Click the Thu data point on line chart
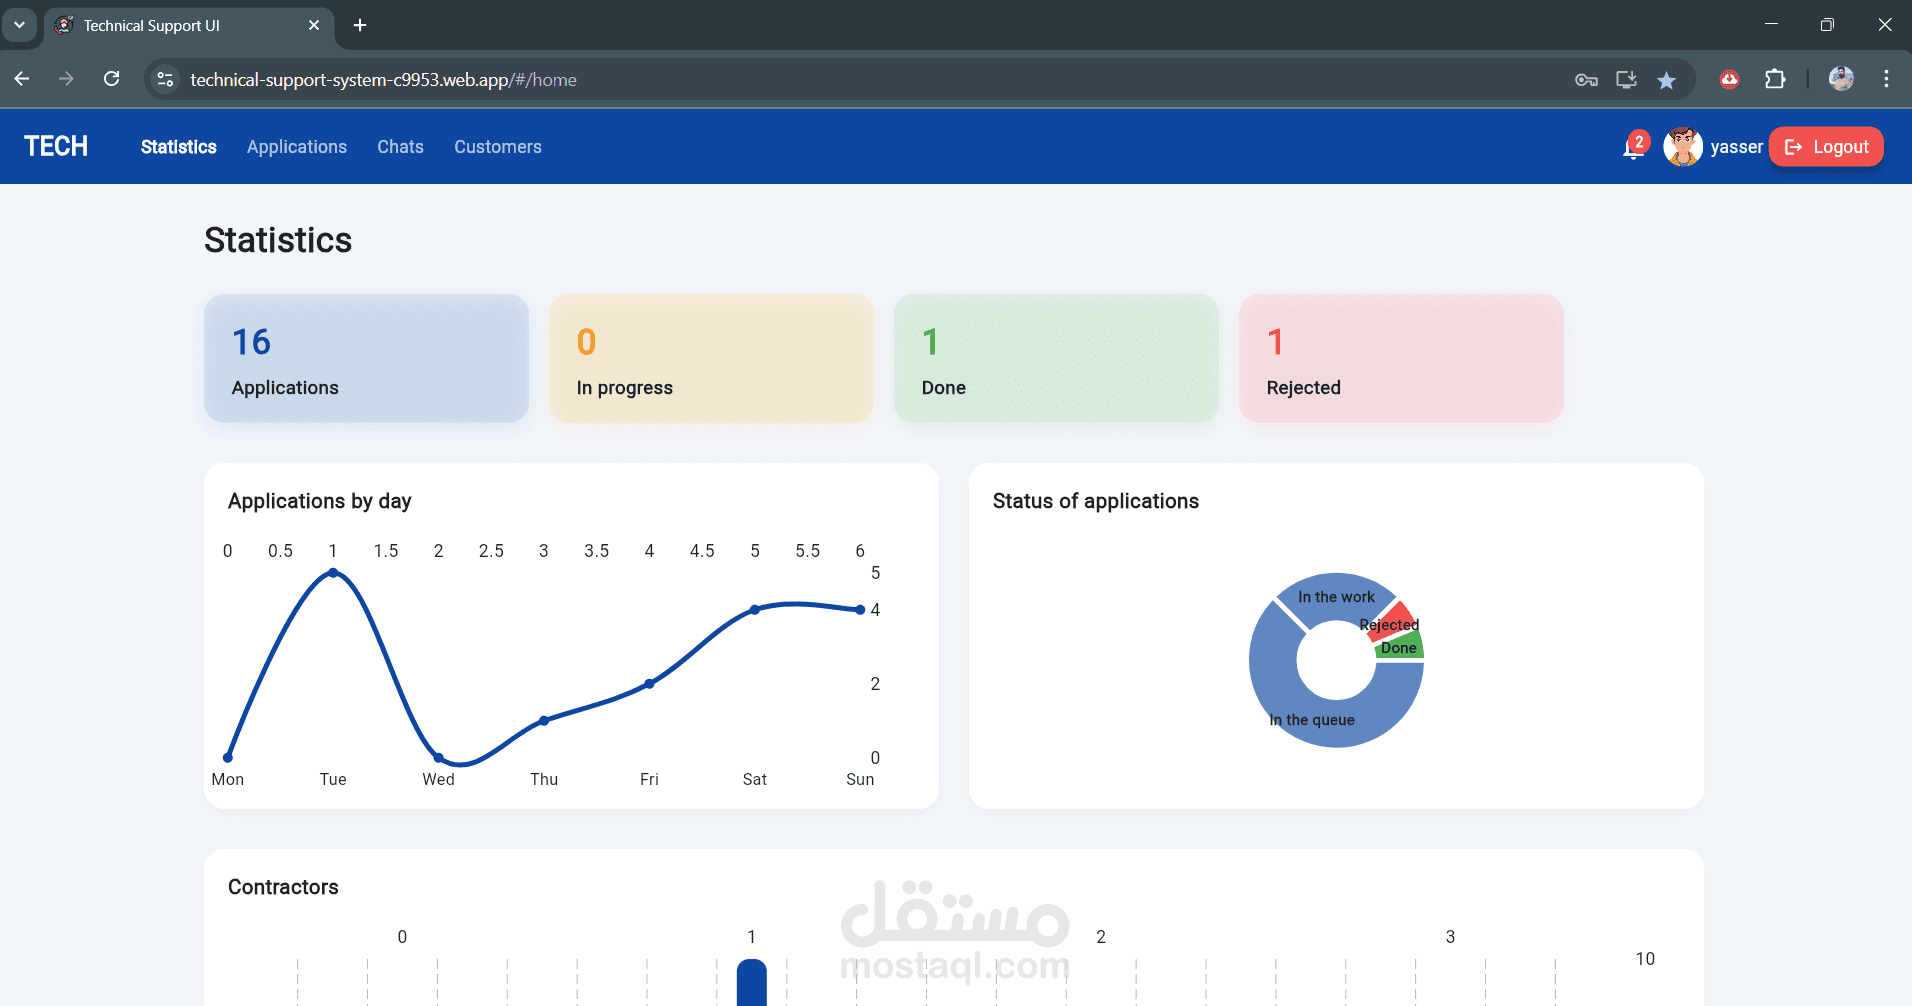This screenshot has height=1006, width=1912. coord(544,720)
